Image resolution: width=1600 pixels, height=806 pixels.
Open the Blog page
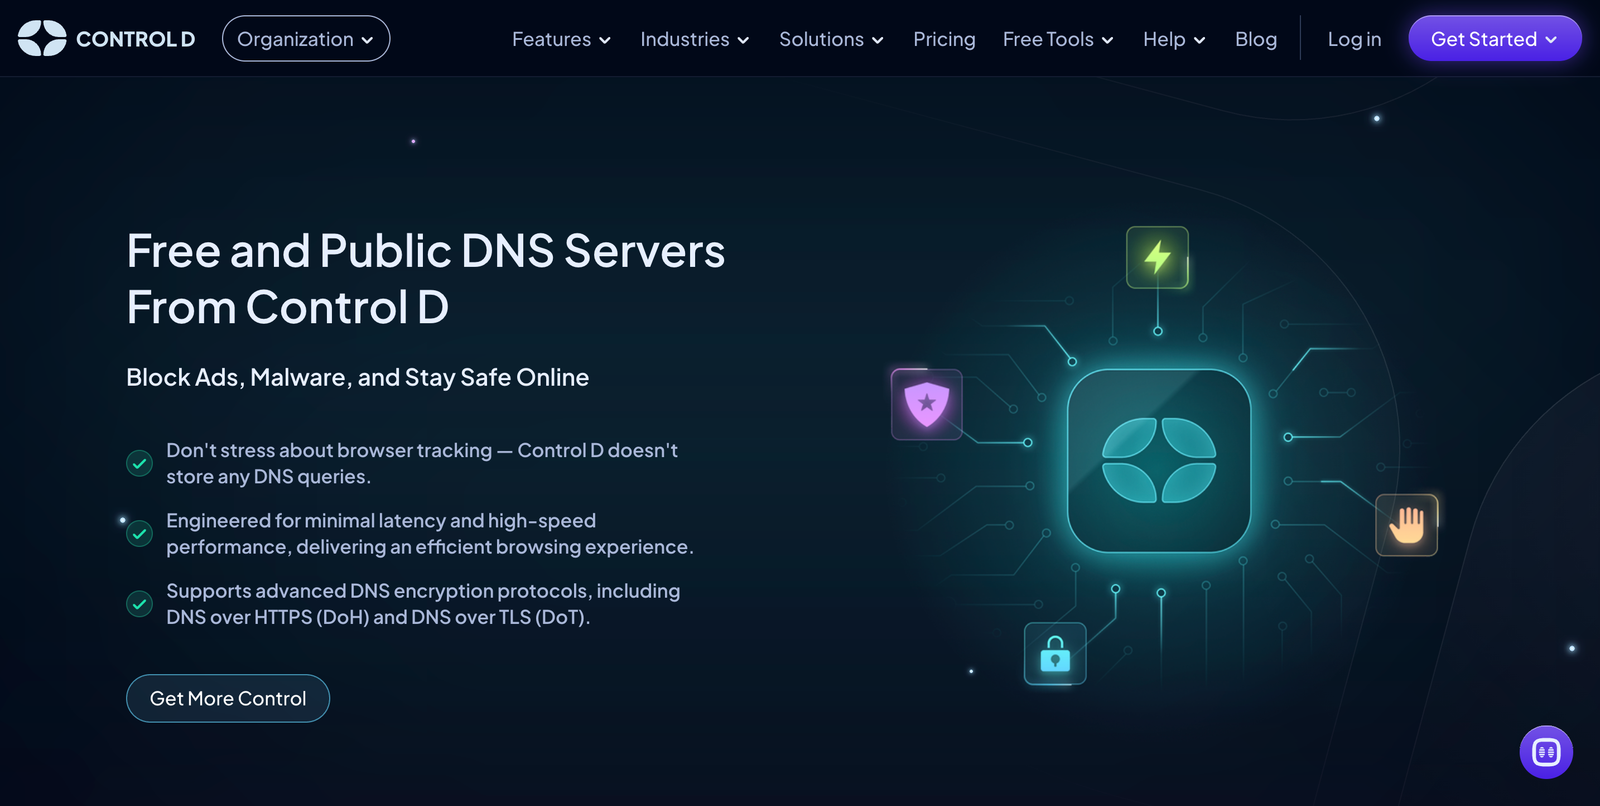pos(1256,39)
